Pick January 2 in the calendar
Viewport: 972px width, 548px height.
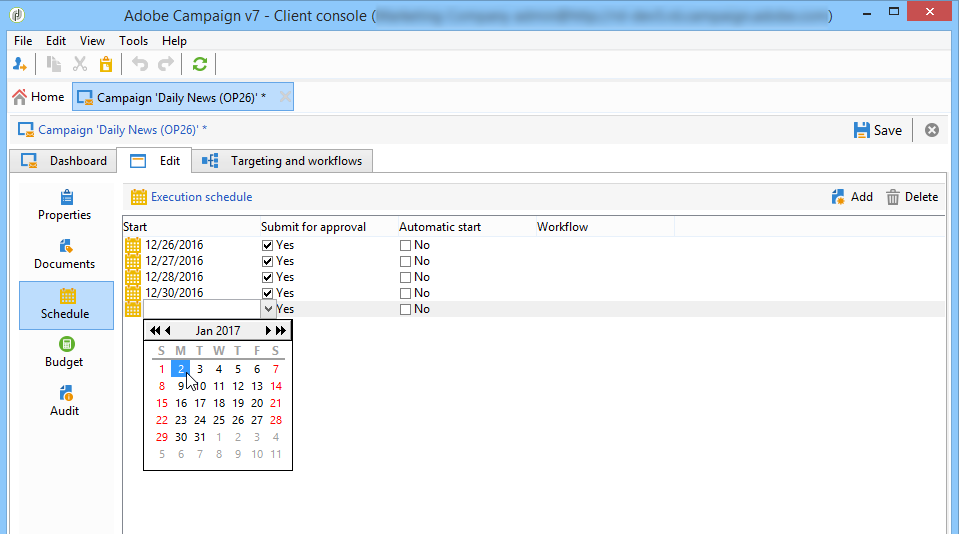tap(180, 369)
